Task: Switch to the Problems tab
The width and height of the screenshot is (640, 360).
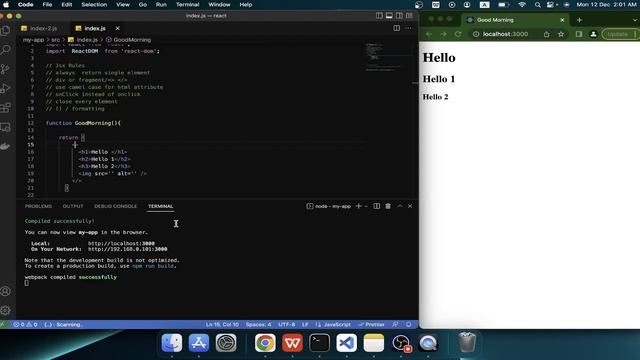Action: pos(38,206)
